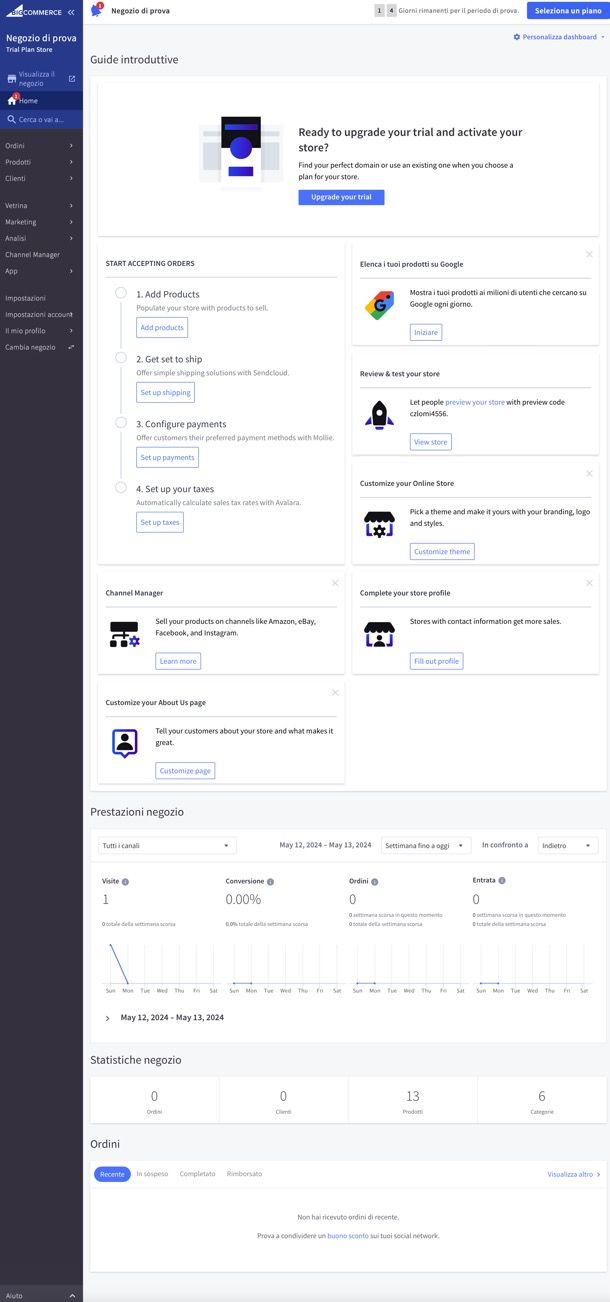The image size is (610, 1302).
Task: Expand the May 12 – May 13 date row chevron
Action: (107, 1018)
